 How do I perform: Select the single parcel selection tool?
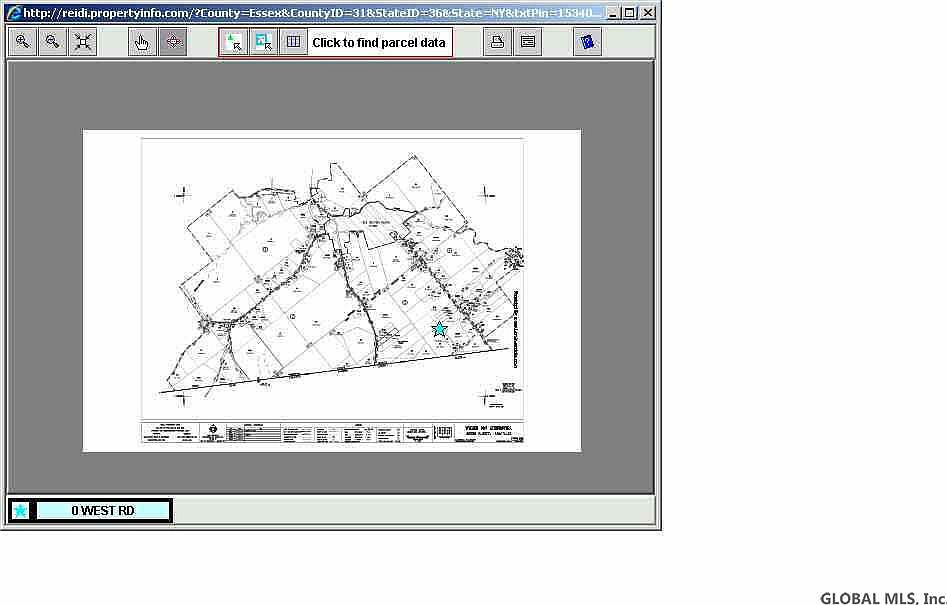point(233,42)
